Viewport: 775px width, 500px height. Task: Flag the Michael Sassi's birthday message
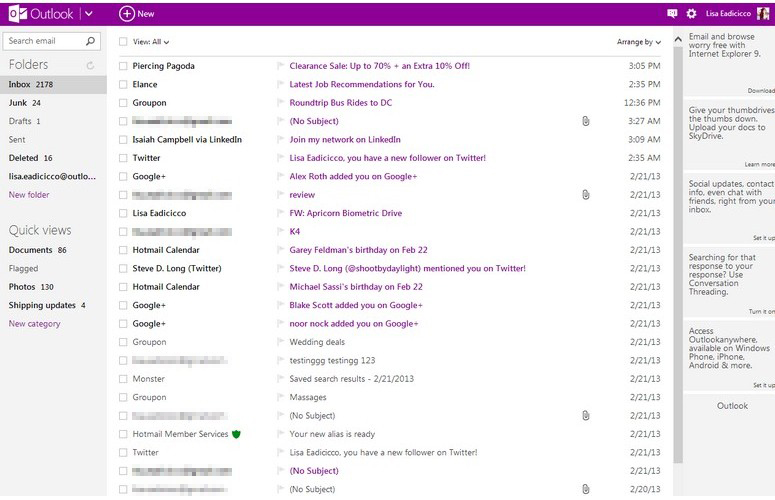[280, 287]
